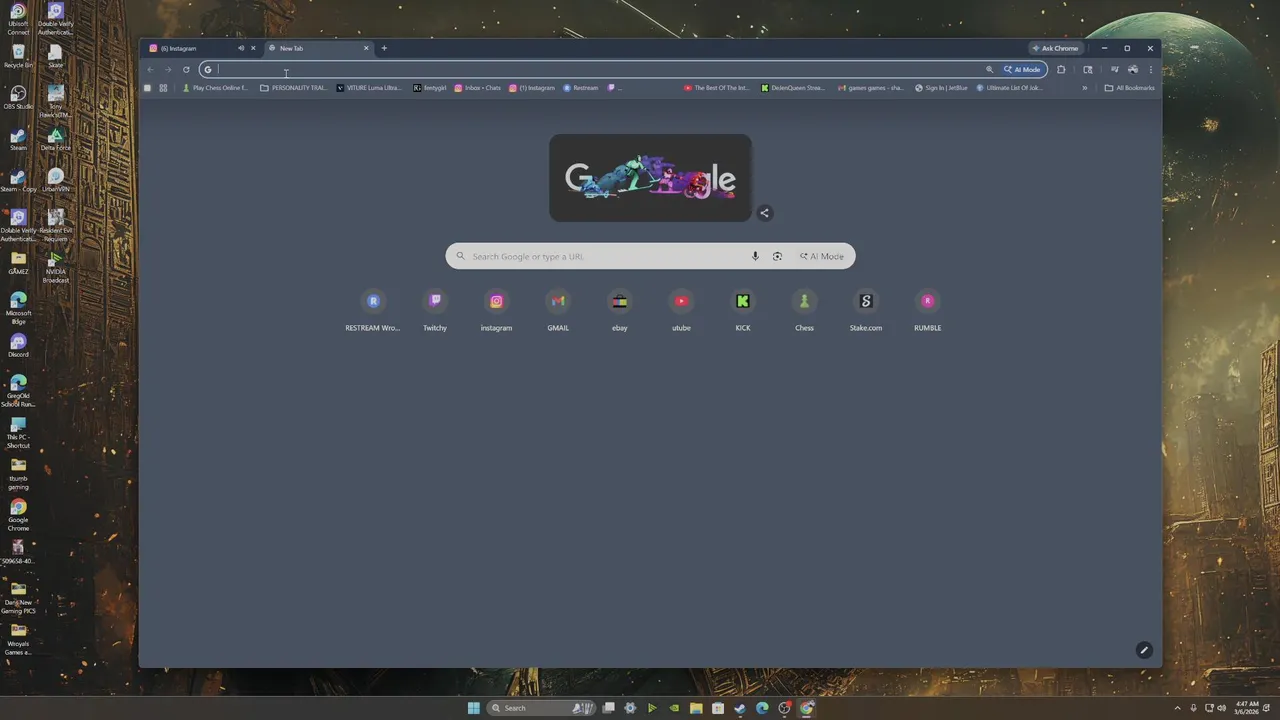The image size is (1280, 720).
Task: Open the PERSONALITY TRAI... bookmark folder
Action: pos(293,88)
